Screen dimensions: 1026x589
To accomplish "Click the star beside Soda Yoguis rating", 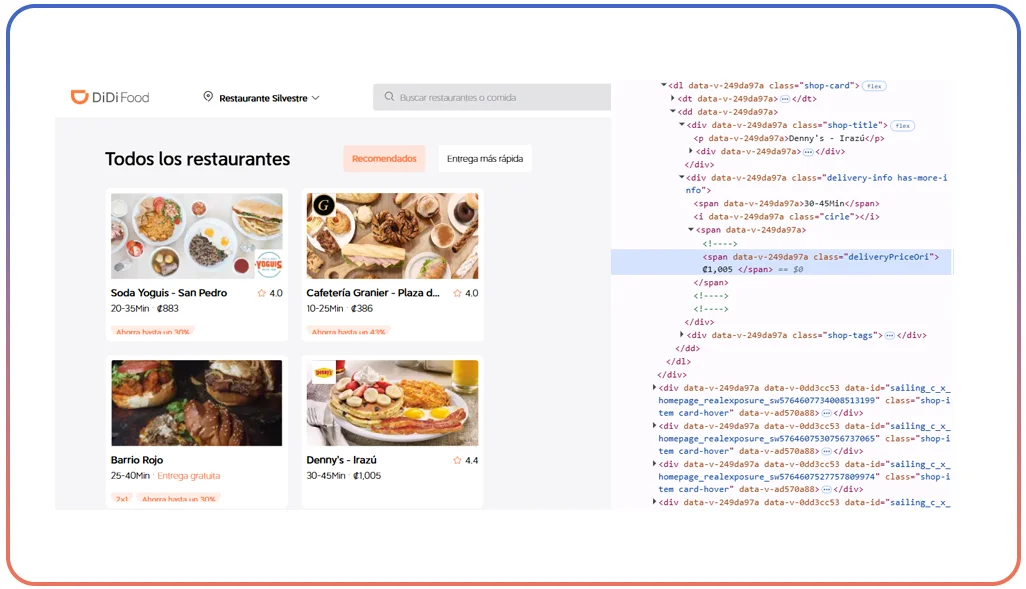I will (x=260, y=293).
